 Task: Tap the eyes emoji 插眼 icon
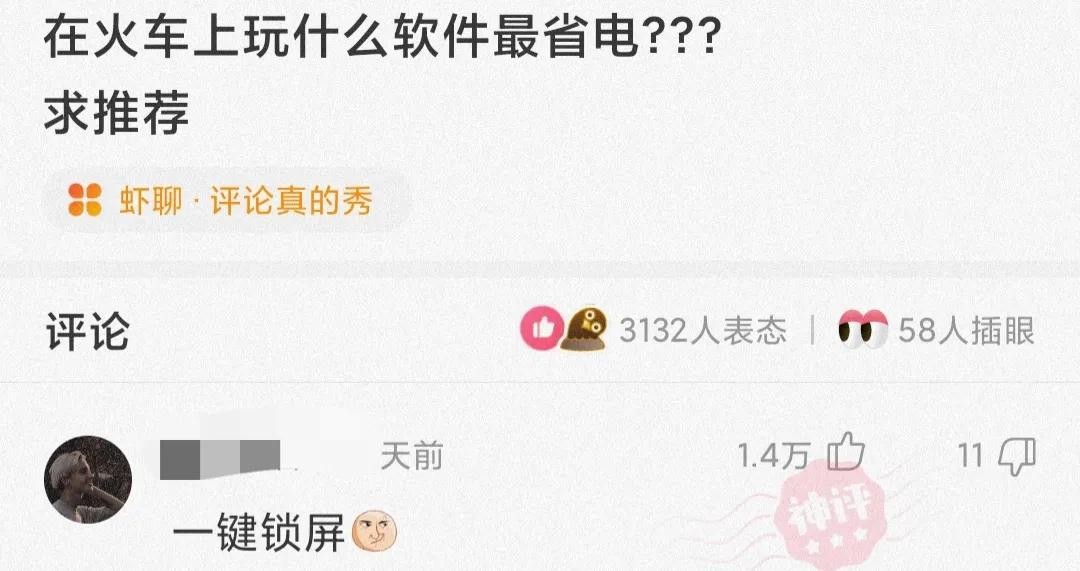863,329
